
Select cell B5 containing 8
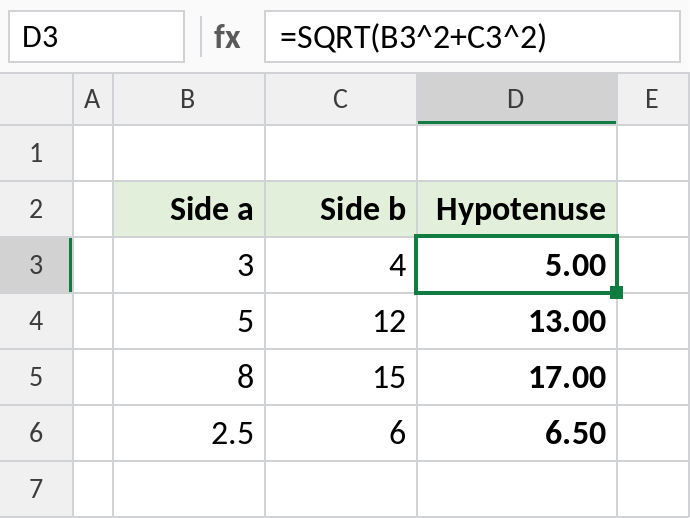(x=189, y=377)
